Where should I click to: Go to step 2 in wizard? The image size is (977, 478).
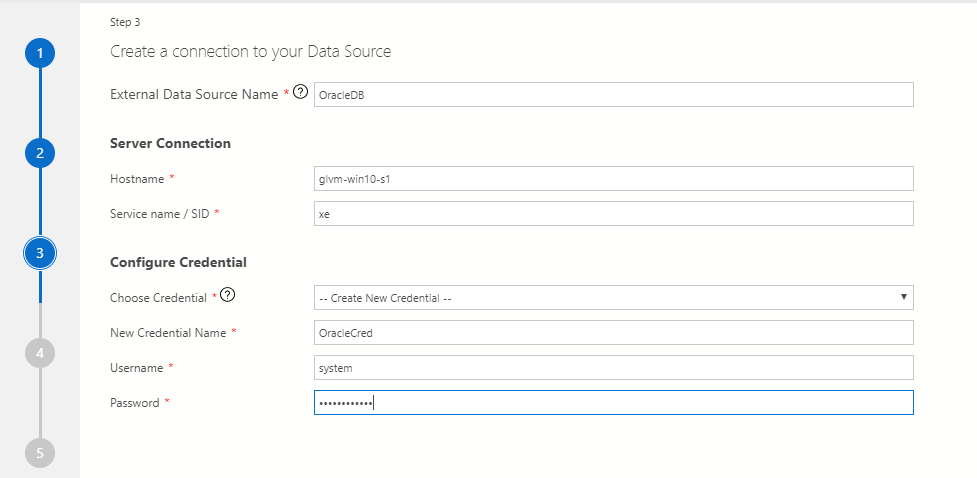click(x=40, y=153)
